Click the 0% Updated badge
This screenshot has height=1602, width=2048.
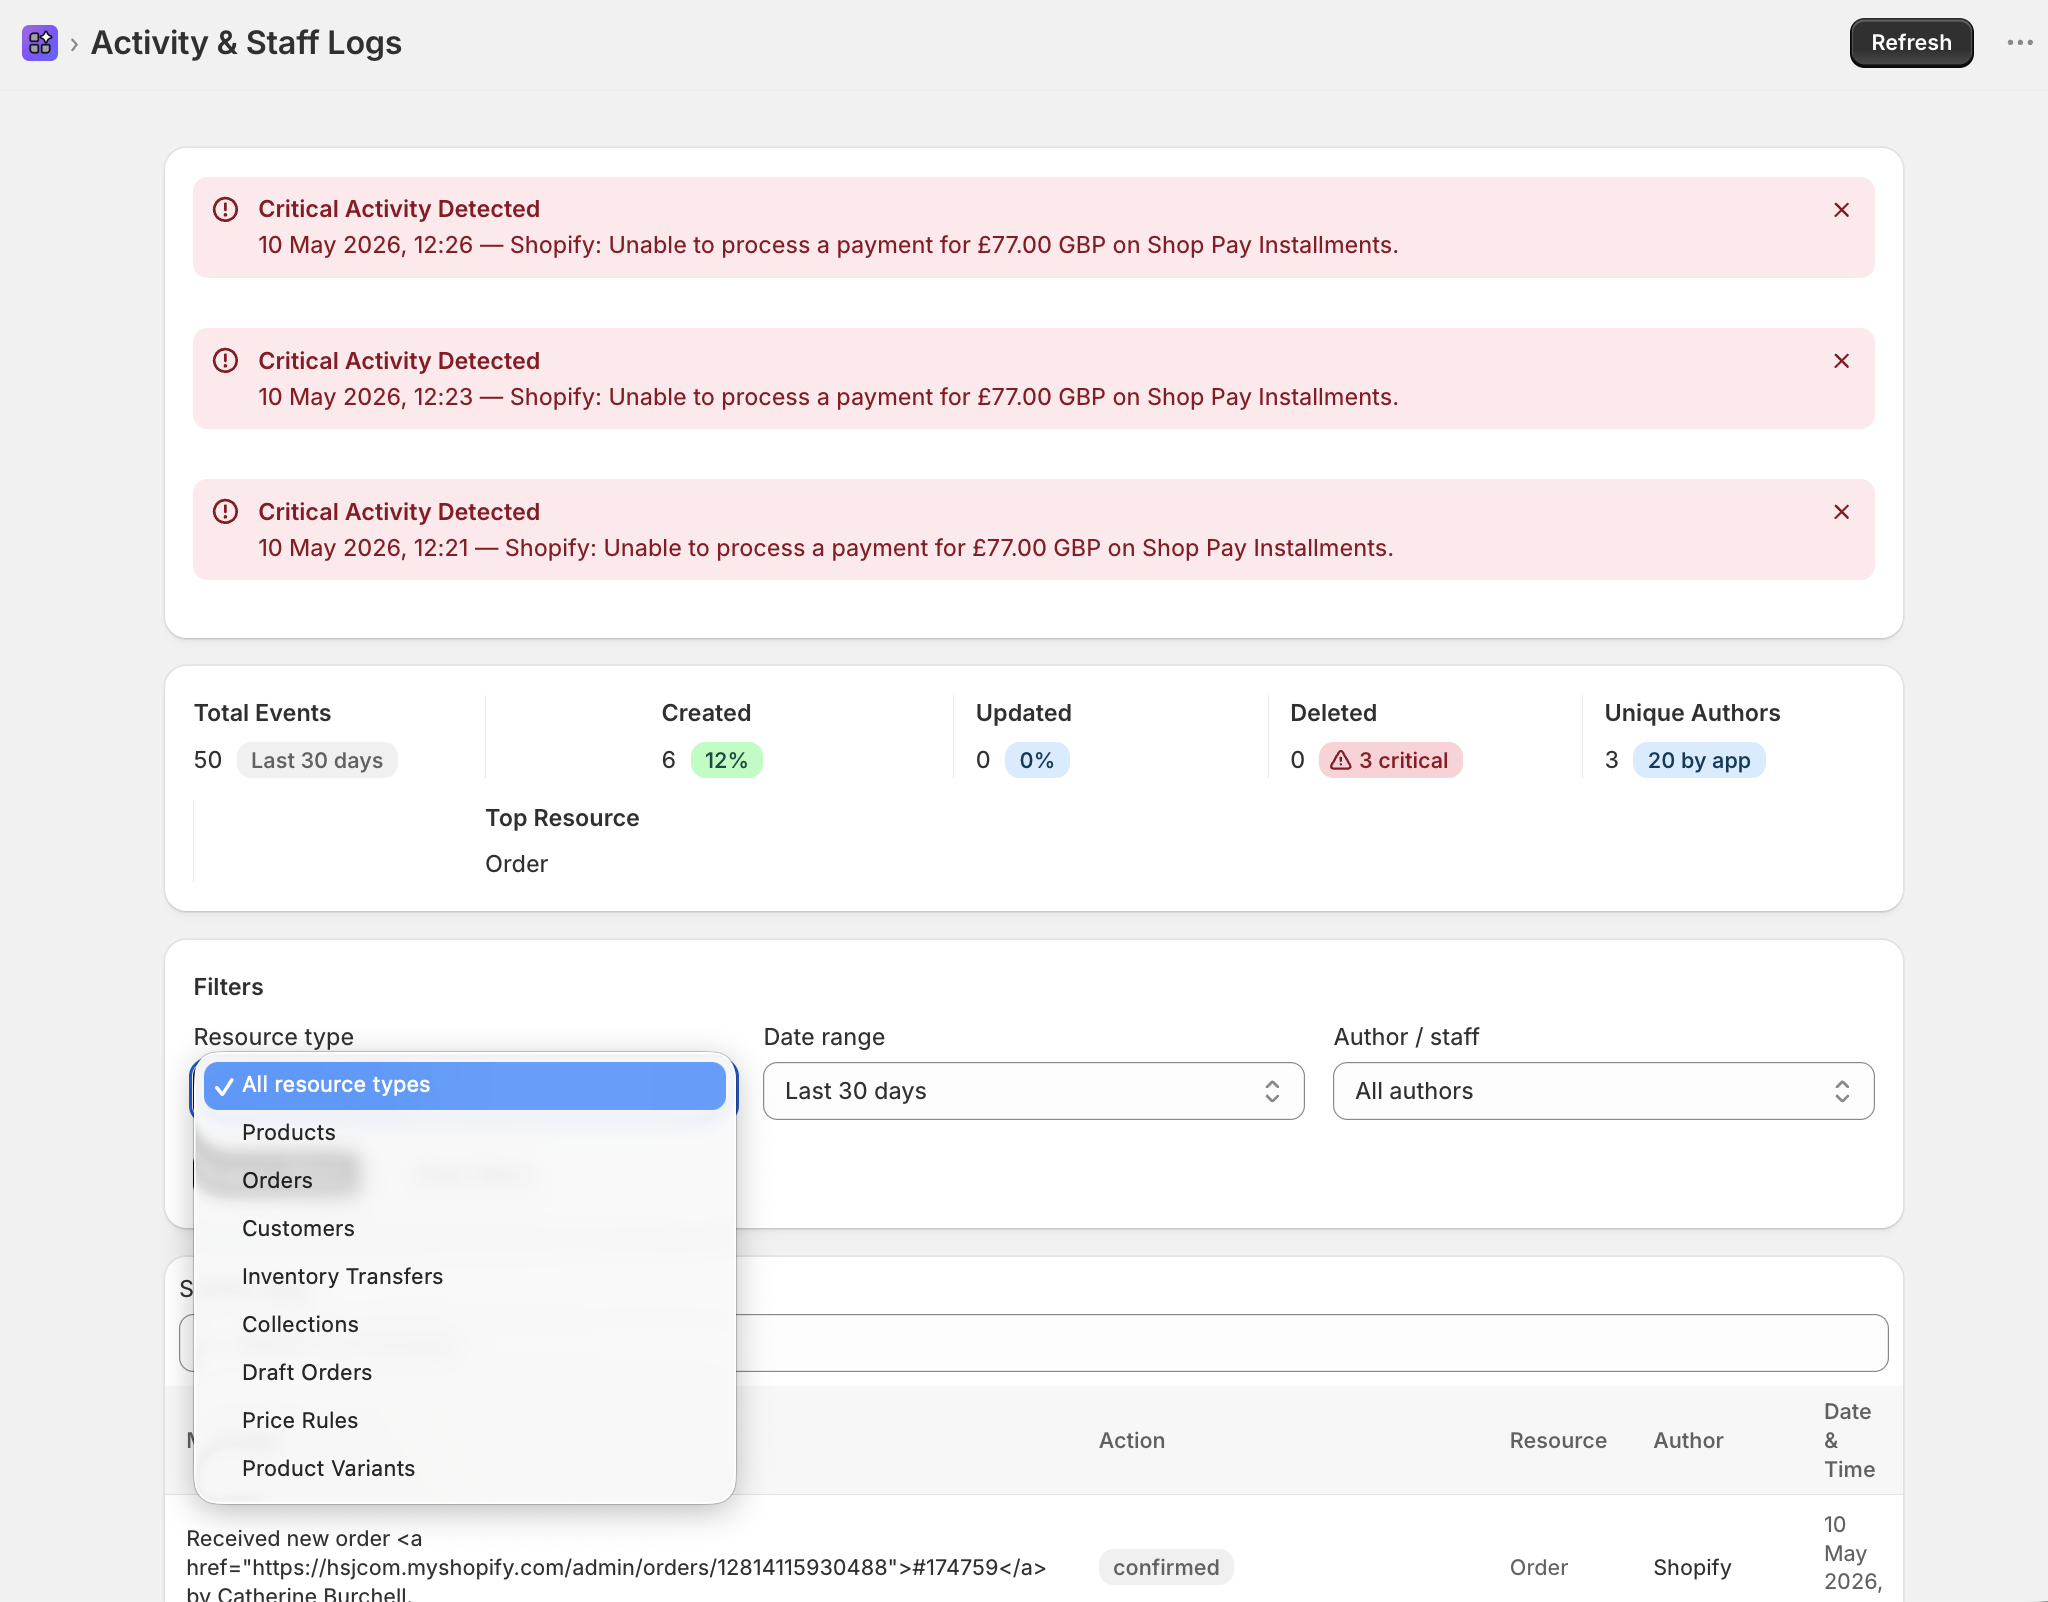coord(1036,760)
